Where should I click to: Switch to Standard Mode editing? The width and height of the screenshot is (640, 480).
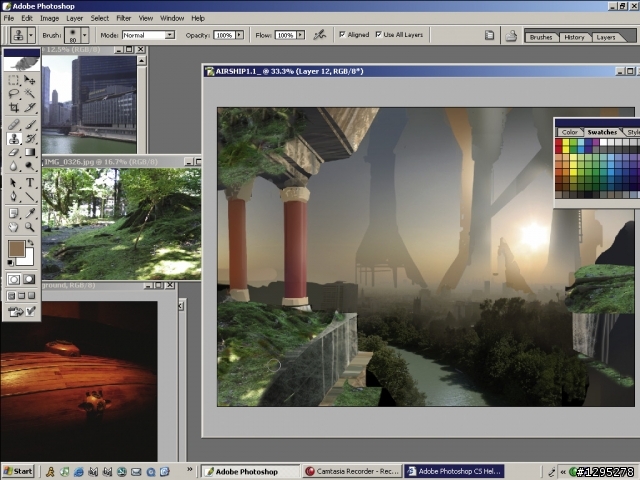pyautogui.click(x=14, y=280)
